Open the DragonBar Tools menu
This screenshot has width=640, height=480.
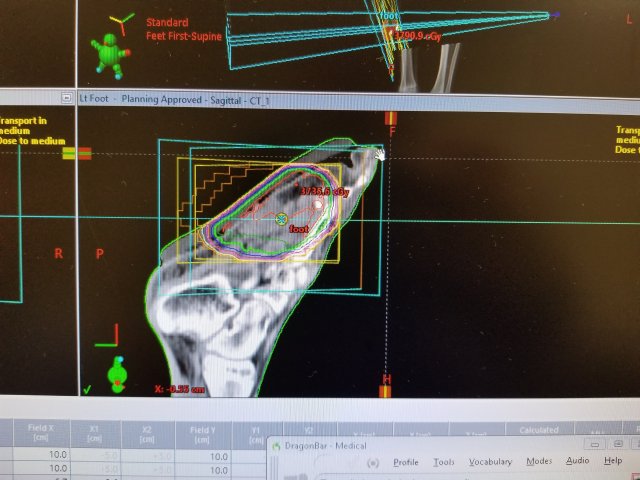[443, 462]
